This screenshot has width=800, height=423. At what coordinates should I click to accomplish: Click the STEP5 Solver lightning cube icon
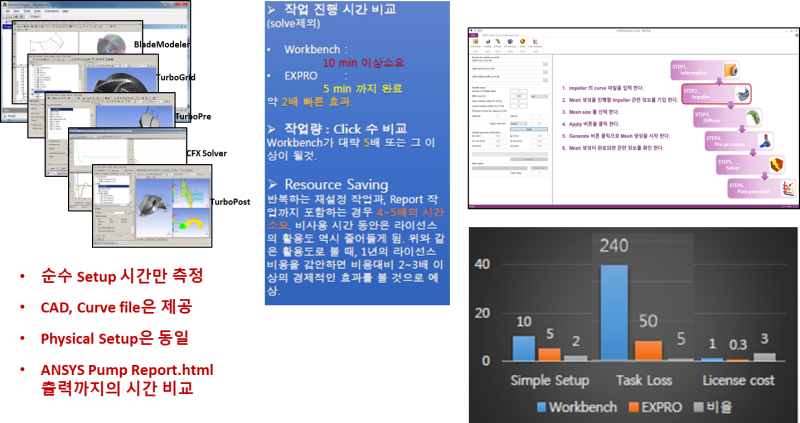tap(777, 165)
